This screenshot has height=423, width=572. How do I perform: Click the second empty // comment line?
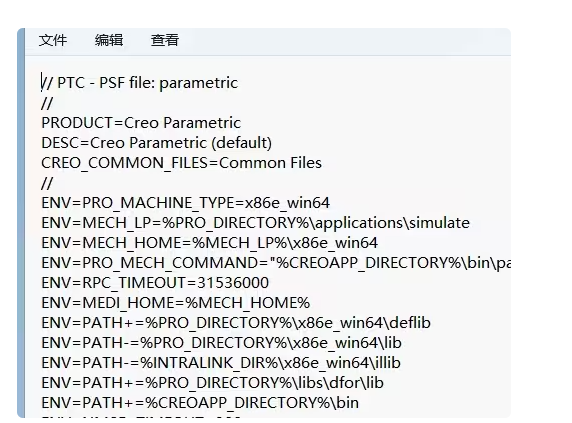[47, 183]
